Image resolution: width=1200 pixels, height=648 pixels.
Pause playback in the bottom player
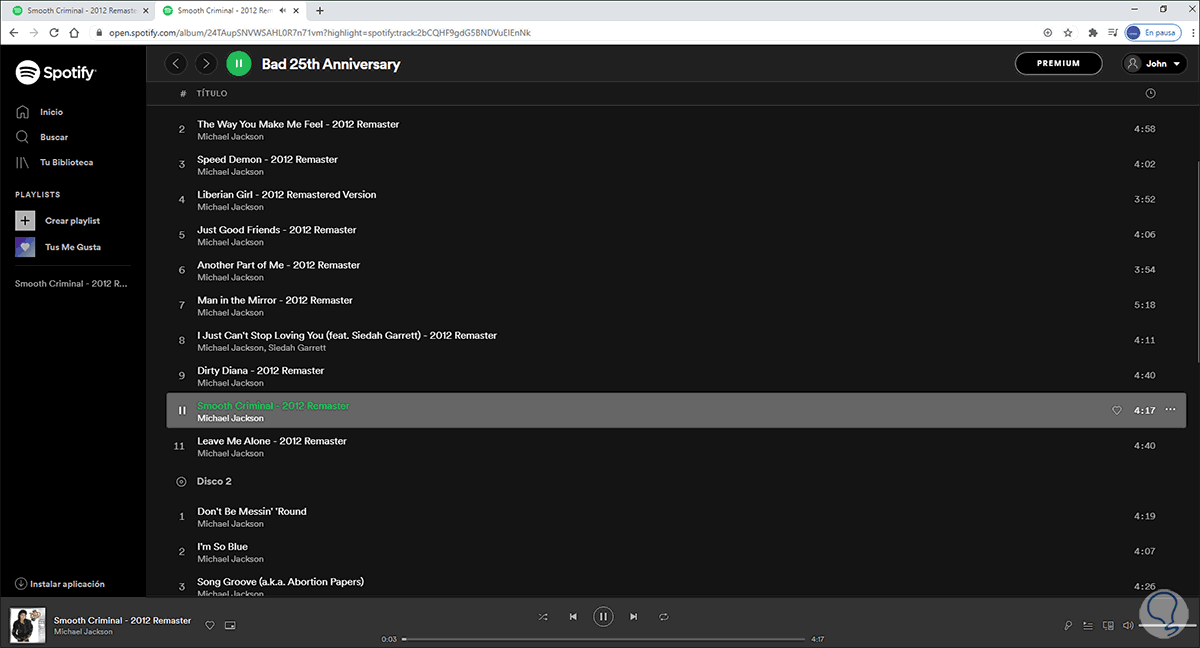click(603, 617)
